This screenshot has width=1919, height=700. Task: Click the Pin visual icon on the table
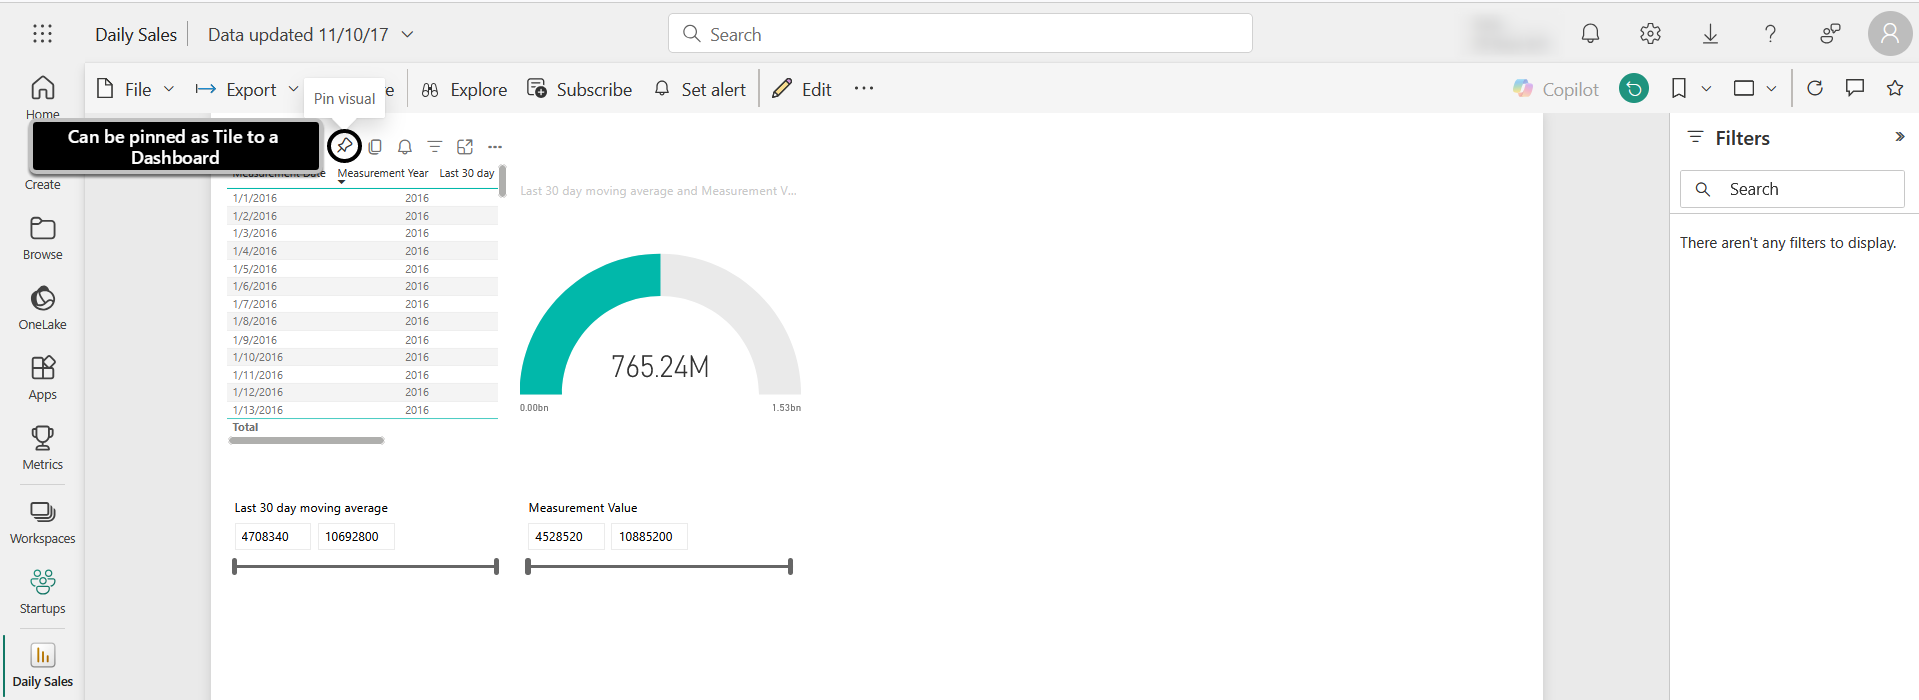pos(344,146)
